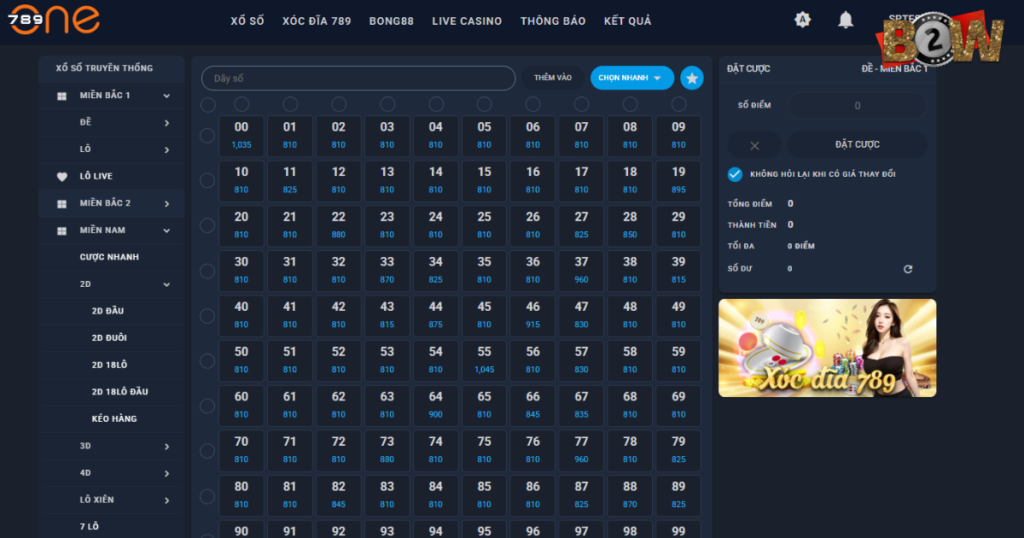
Task: Select number 55 in the grid
Action: (x=484, y=360)
